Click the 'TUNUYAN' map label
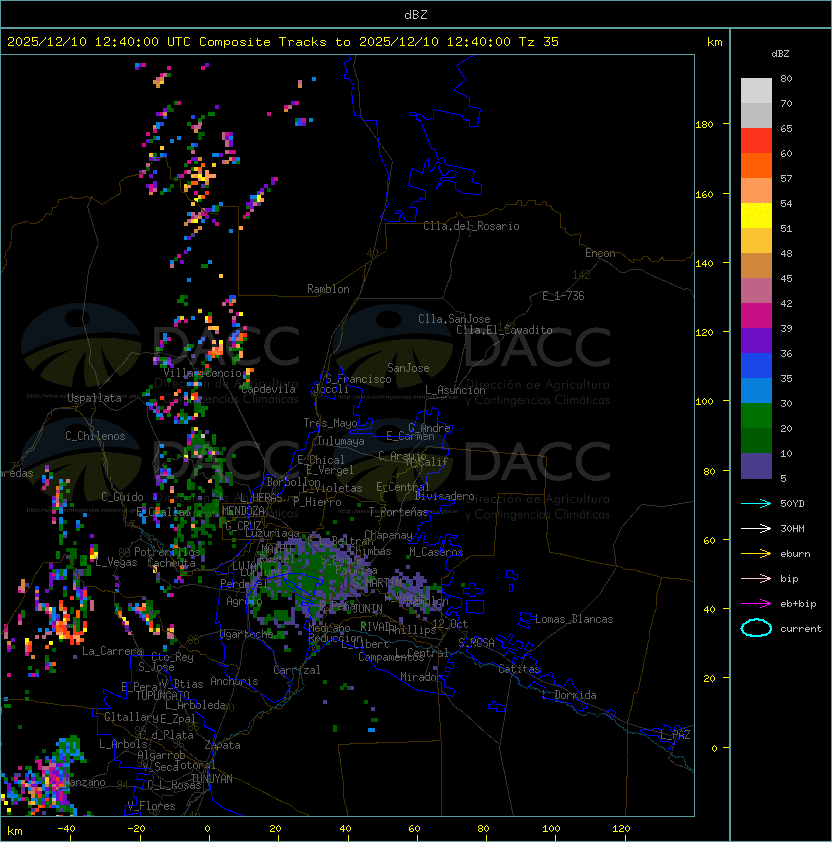Viewport: 832px width, 842px height. pyautogui.click(x=212, y=779)
